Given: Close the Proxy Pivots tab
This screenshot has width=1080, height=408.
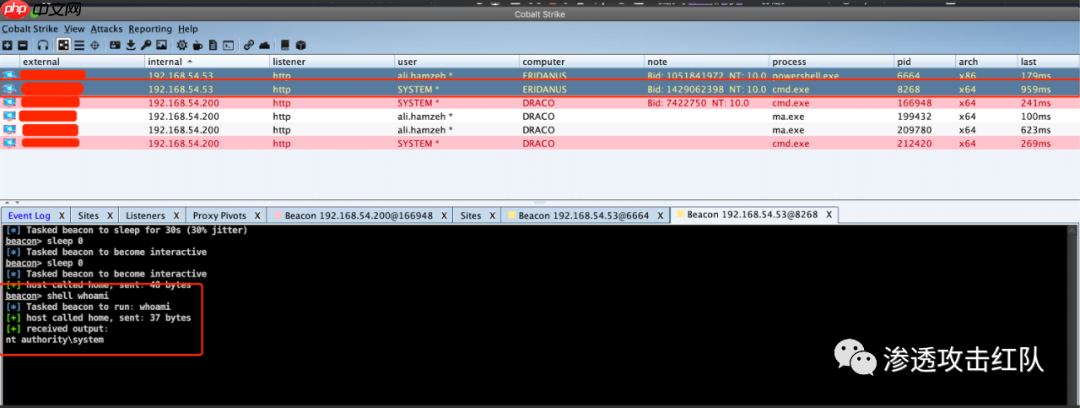Looking at the screenshot, I should 257,216.
